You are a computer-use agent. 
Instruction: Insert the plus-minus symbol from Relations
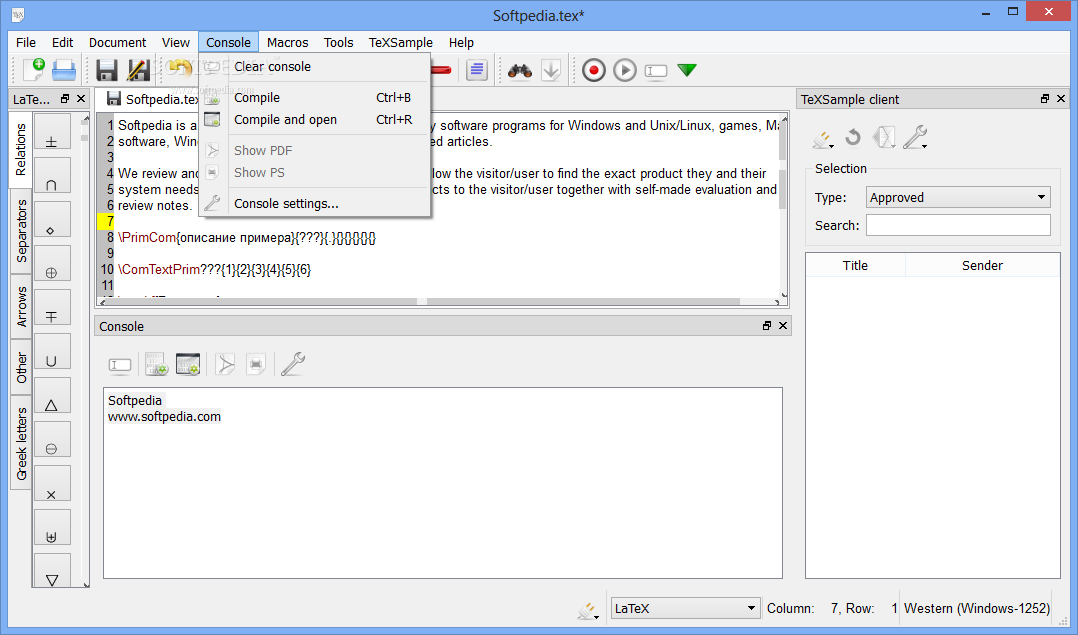click(x=52, y=131)
